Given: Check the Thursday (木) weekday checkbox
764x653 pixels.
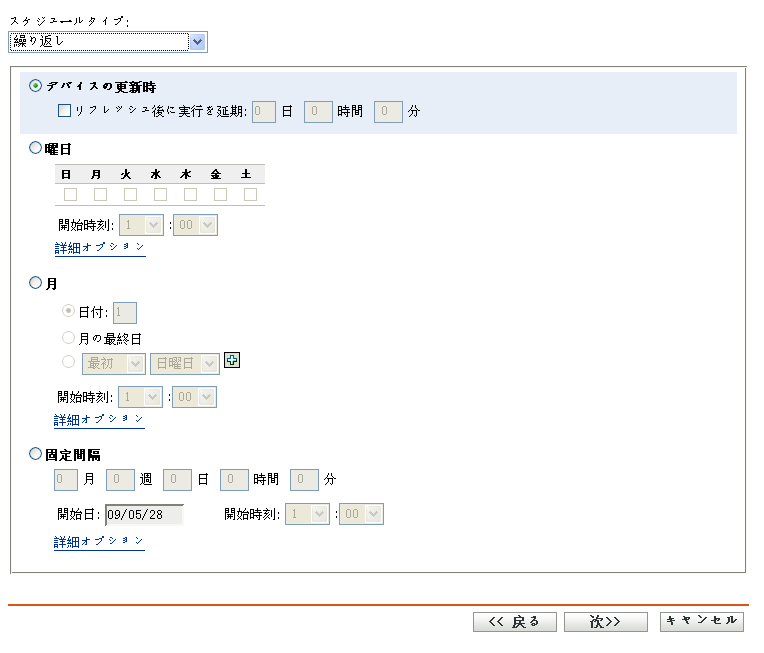Looking at the screenshot, I should point(190,194).
